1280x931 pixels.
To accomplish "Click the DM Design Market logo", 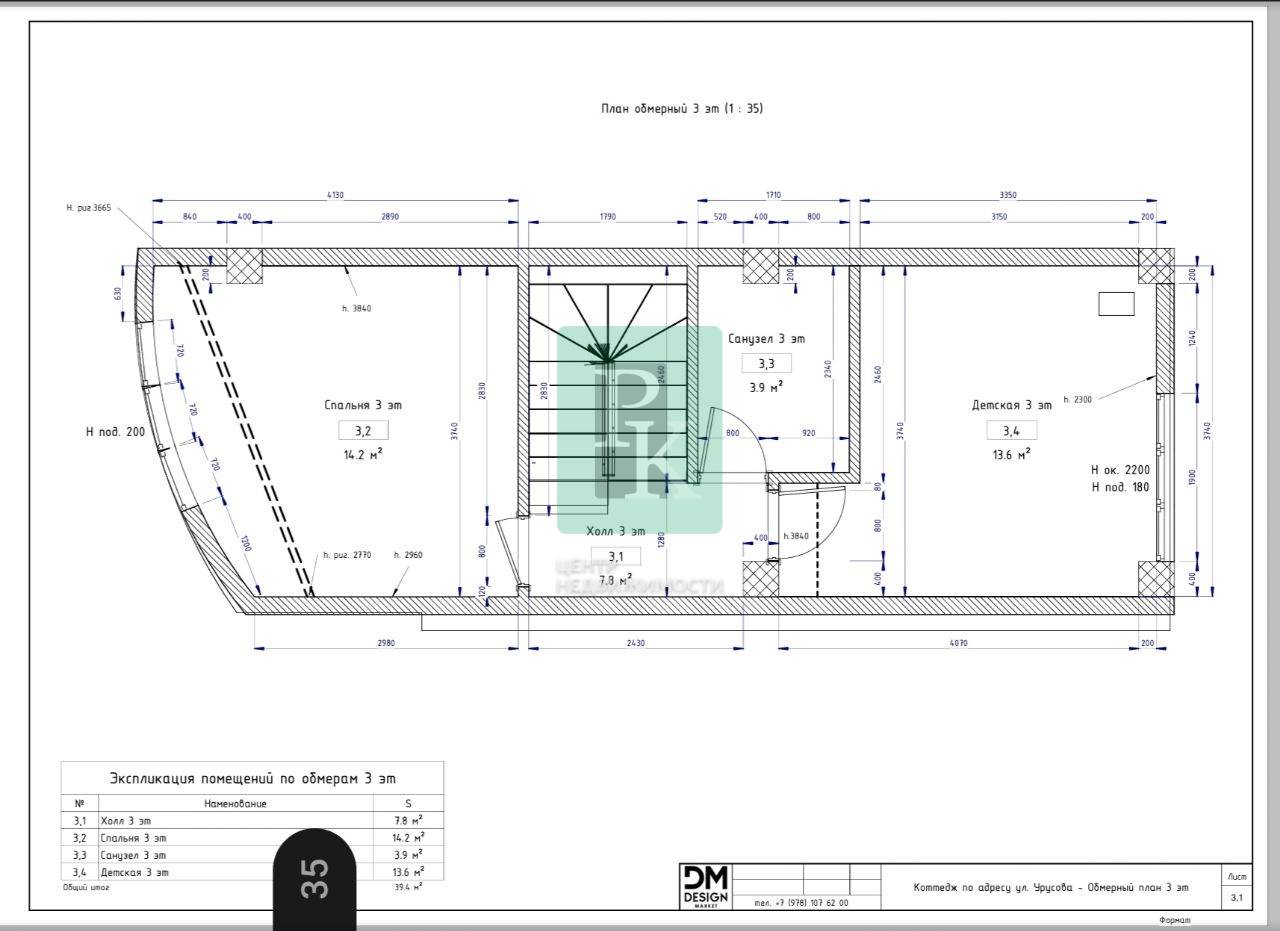I will coord(705,887).
